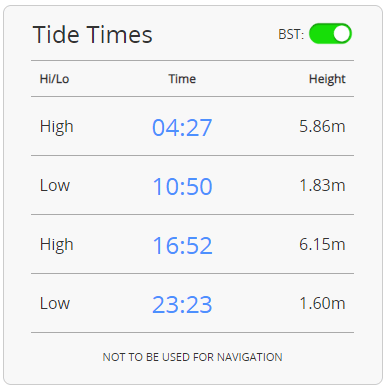The width and height of the screenshot is (386, 389).
Task: Select the Height column header
Action: [x=327, y=79]
